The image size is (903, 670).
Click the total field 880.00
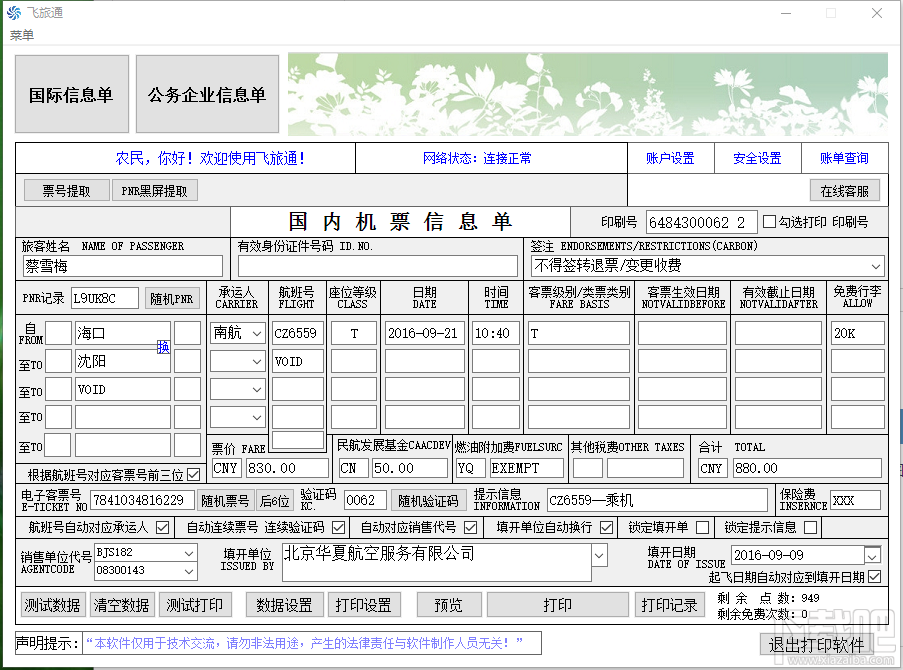click(x=807, y=468)
